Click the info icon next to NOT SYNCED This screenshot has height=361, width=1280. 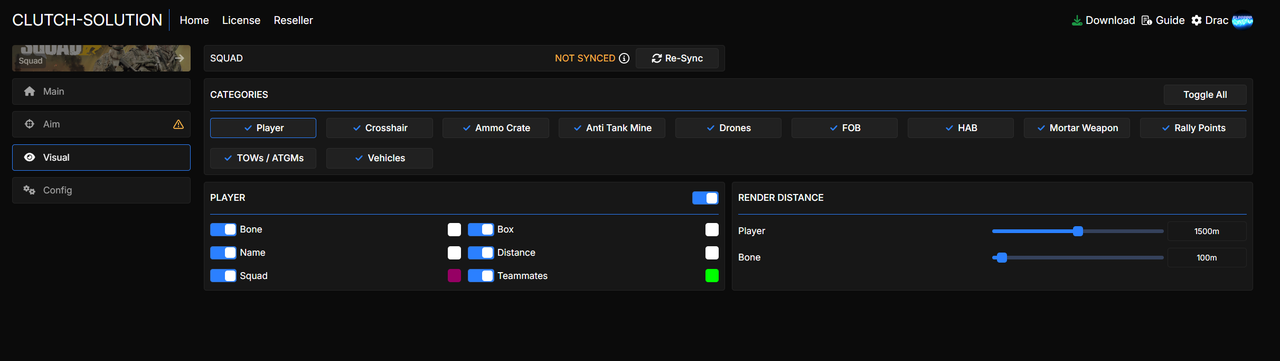click(x=624, y=58)
